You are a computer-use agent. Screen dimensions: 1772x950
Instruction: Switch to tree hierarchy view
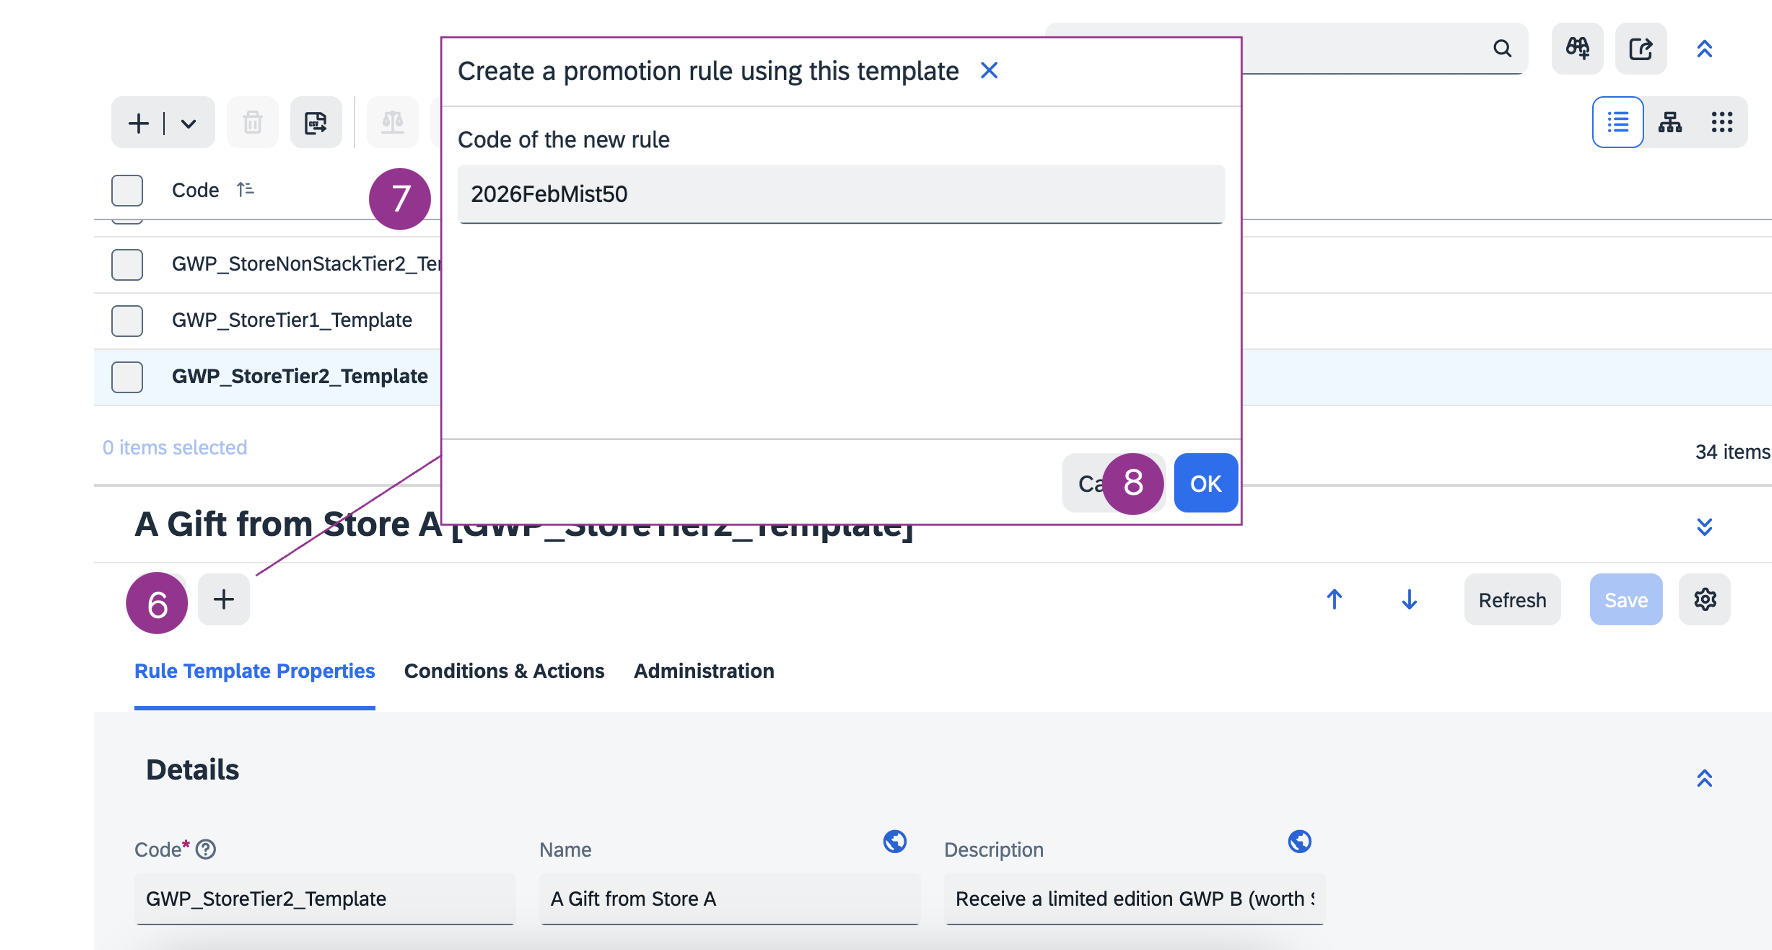pos(1670,122)
